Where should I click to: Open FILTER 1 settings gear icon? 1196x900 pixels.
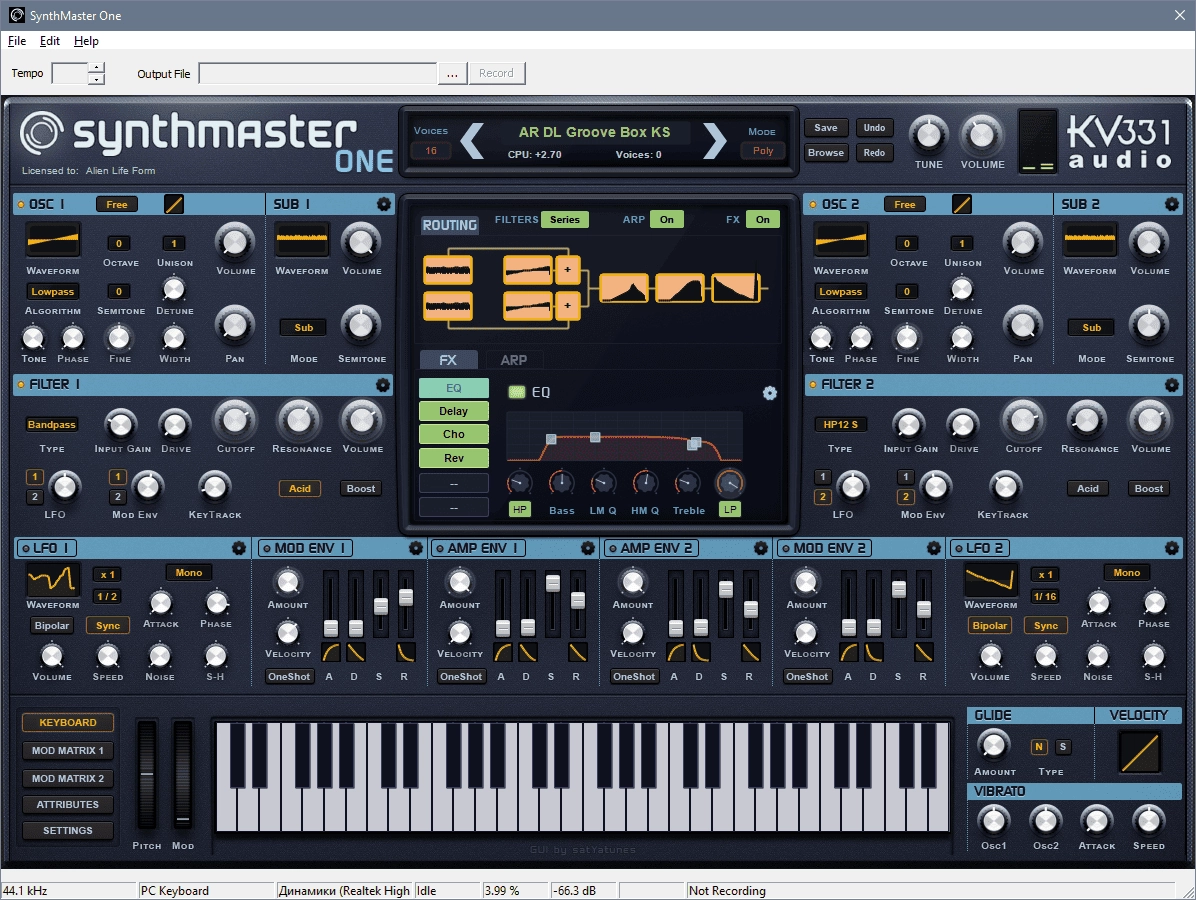point(383,385)
